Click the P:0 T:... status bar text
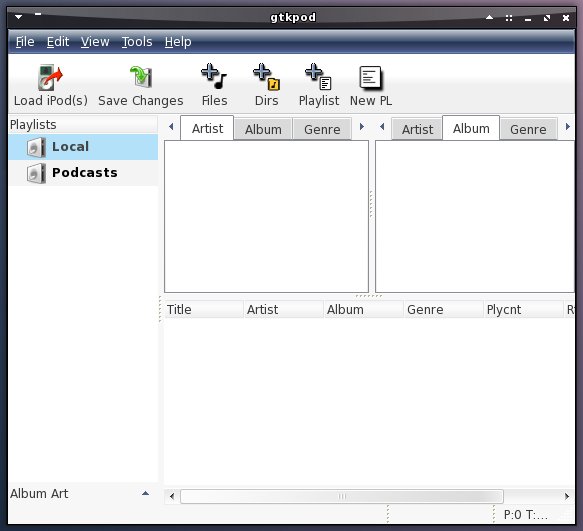The image size is (583, 531). click(x=525, y=515)
